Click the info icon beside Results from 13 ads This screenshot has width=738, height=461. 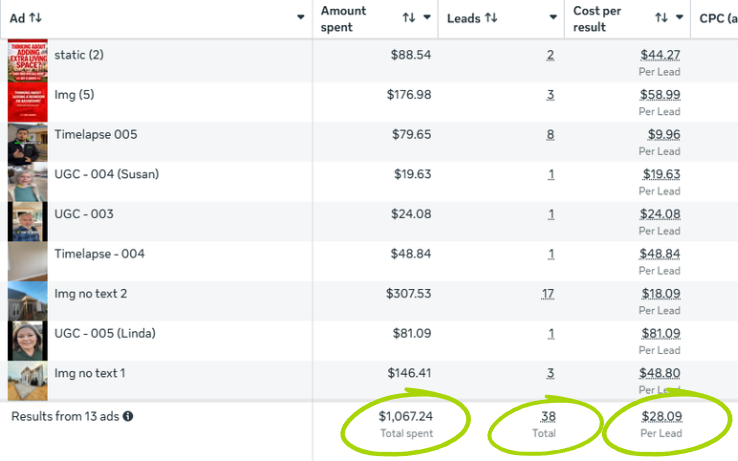(128, 416)
